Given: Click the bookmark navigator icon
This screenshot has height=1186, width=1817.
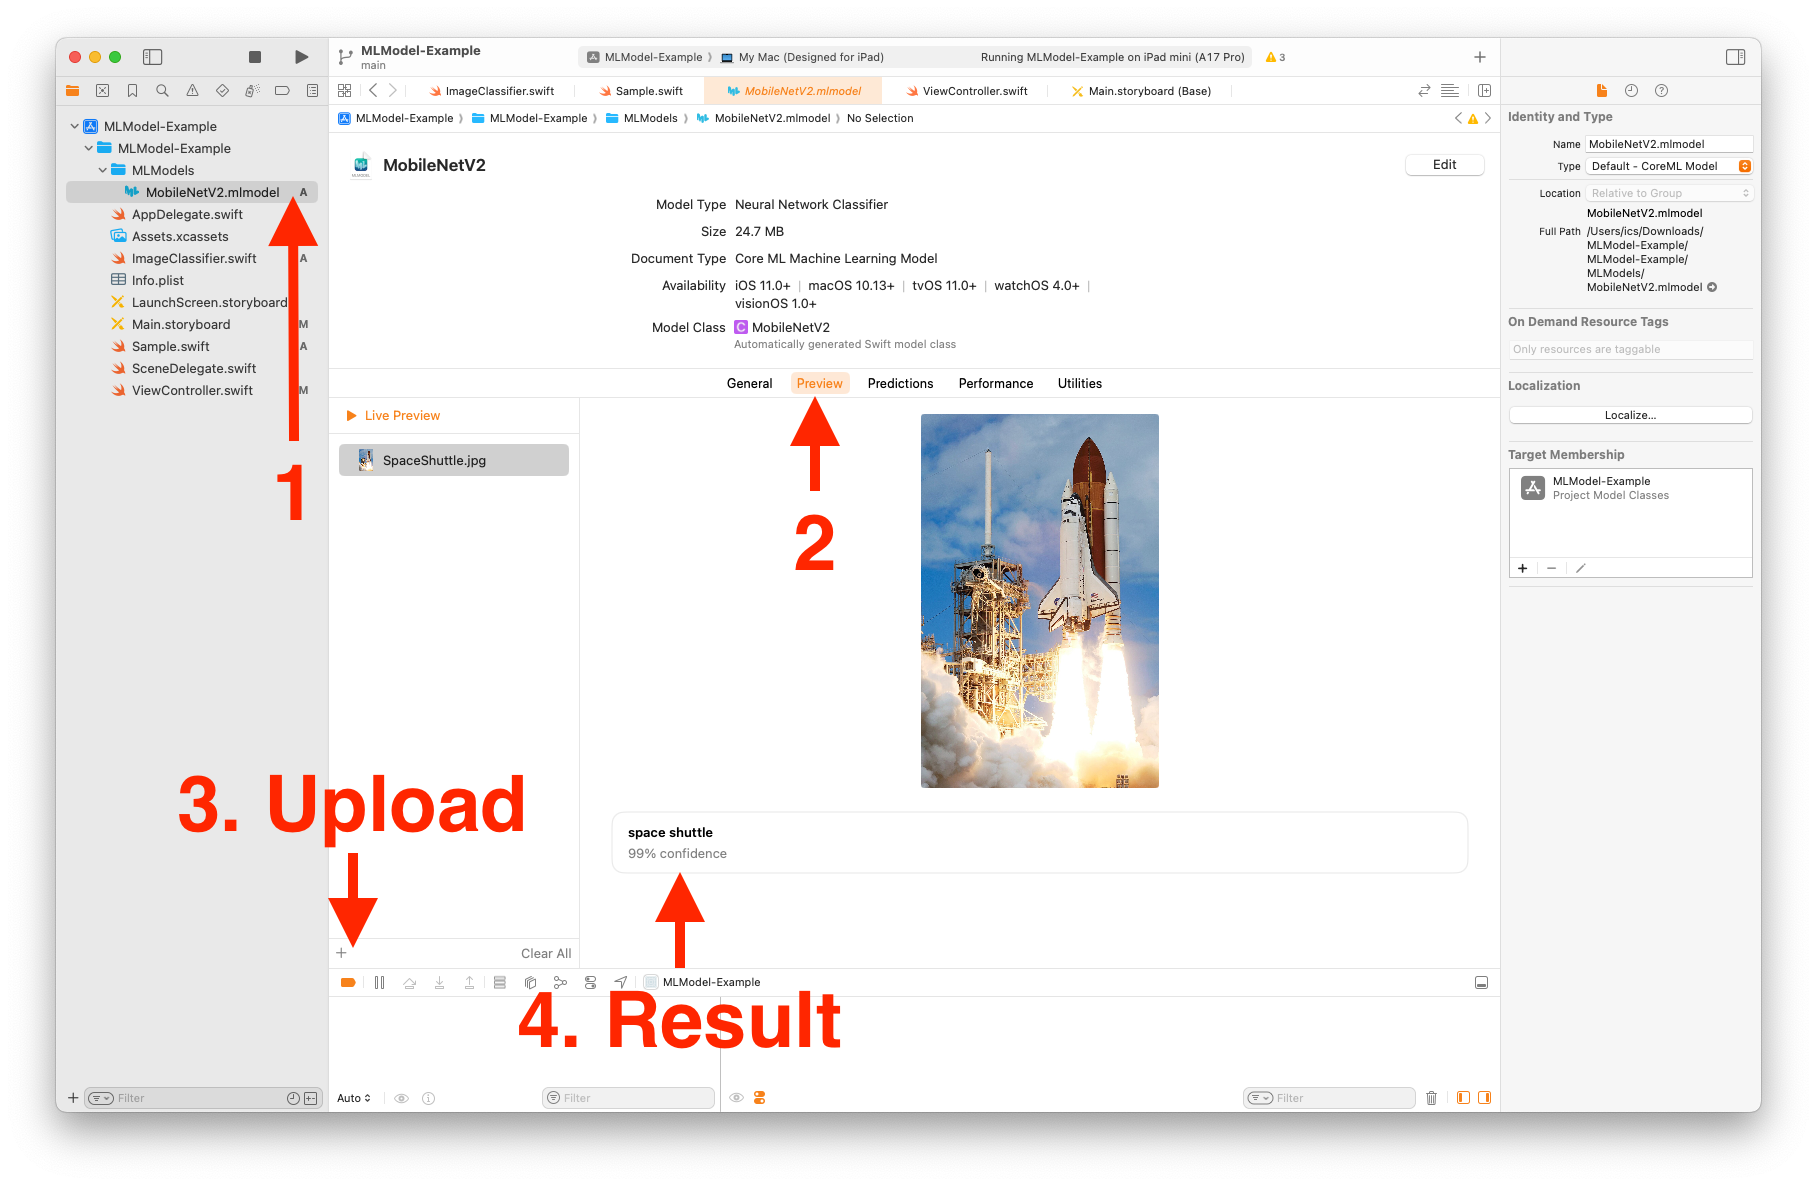Looking at the screenshot, I should pos(132,91).
